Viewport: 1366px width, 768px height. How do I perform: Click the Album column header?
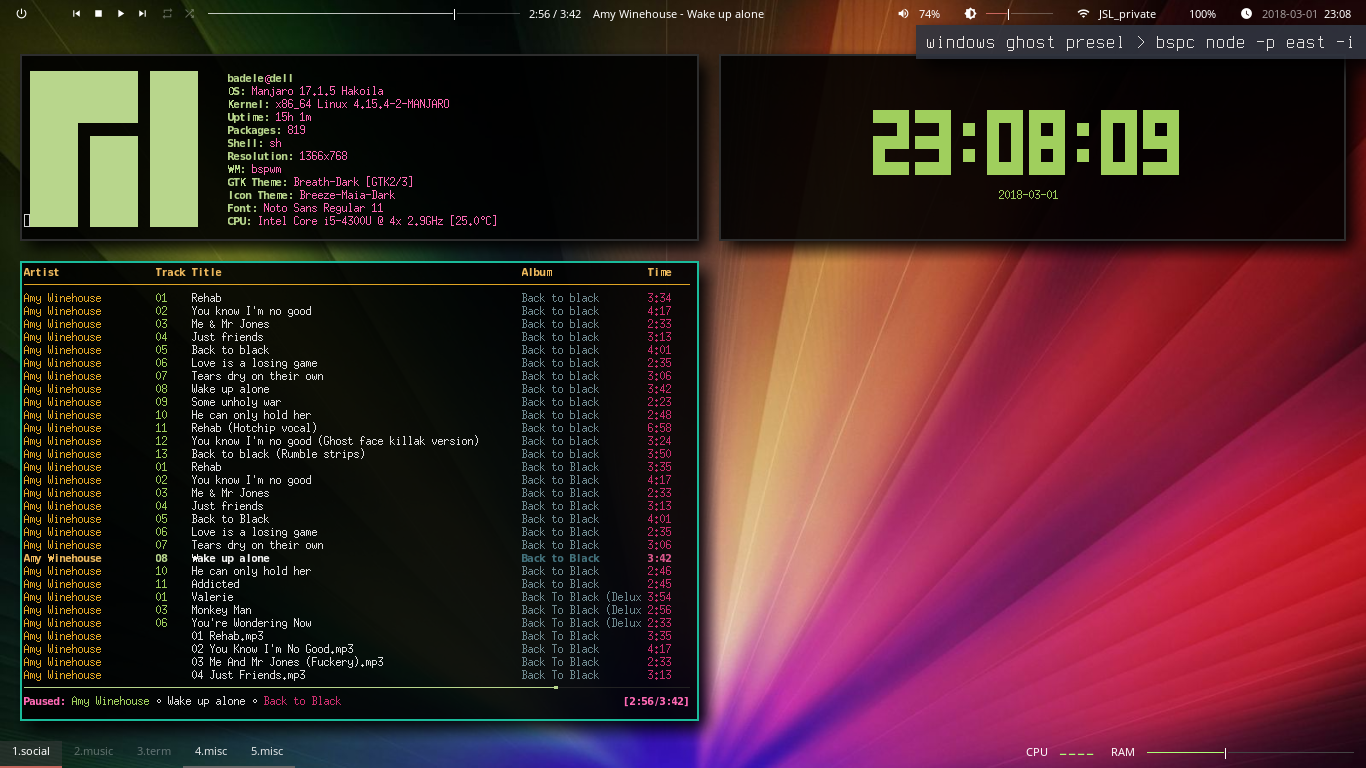(x=537, y=272)
